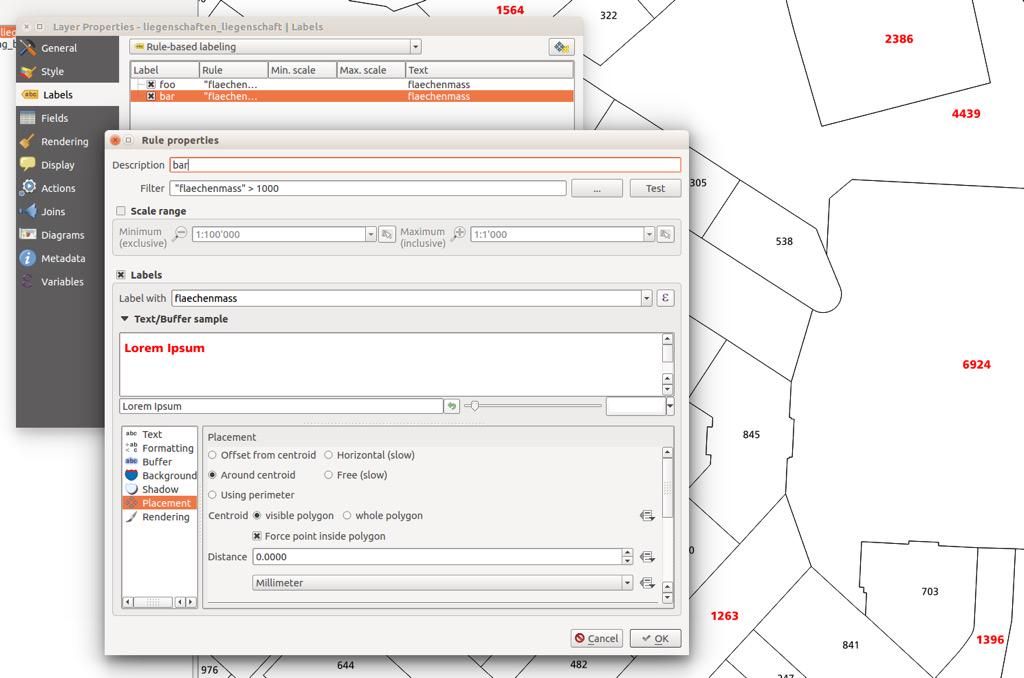
Task: Click Cancel in Rule properties
Action: pyautogui.click(x=597, y=638)
